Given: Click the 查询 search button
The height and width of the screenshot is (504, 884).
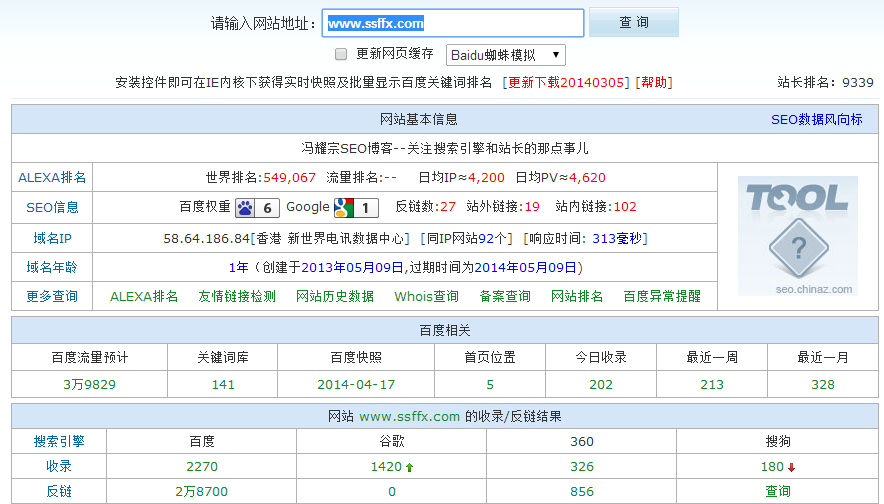Looking at the screenshot, I should pyautogui.click(x=634, y=23).
